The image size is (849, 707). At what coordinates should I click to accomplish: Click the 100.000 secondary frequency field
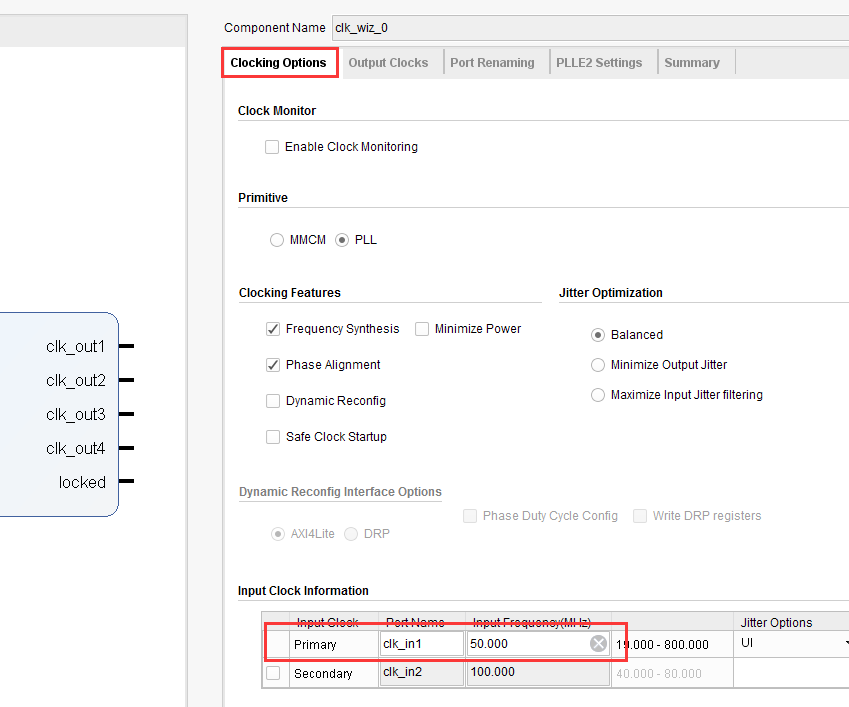pos(538,672)
